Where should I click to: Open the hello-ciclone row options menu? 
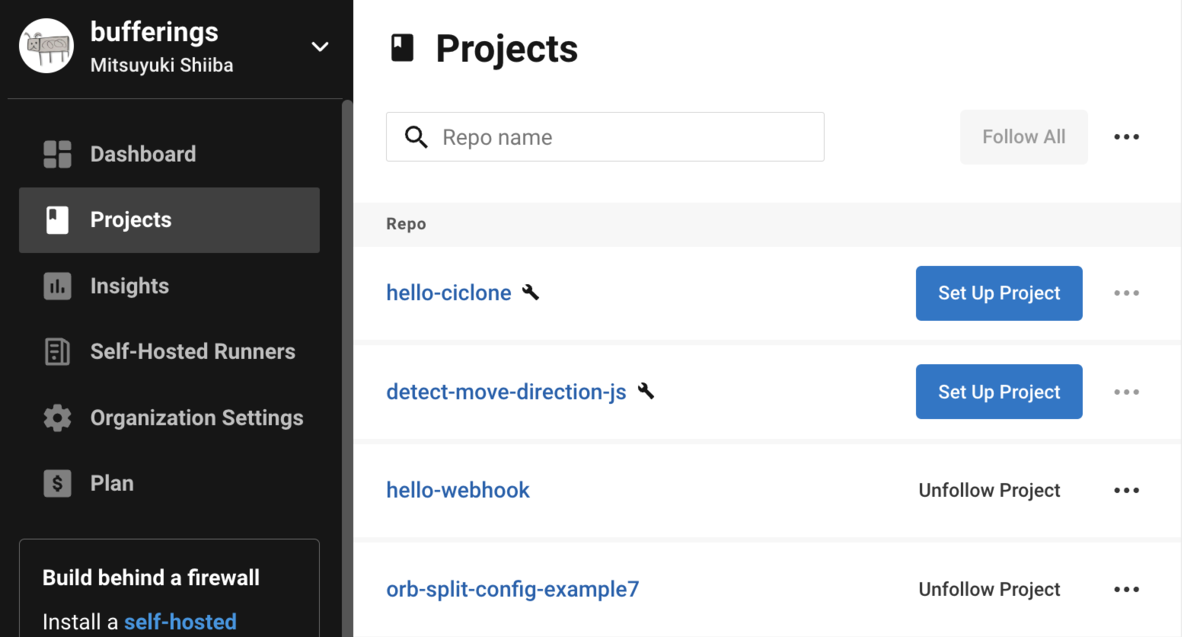click(x=1126, y=293)
